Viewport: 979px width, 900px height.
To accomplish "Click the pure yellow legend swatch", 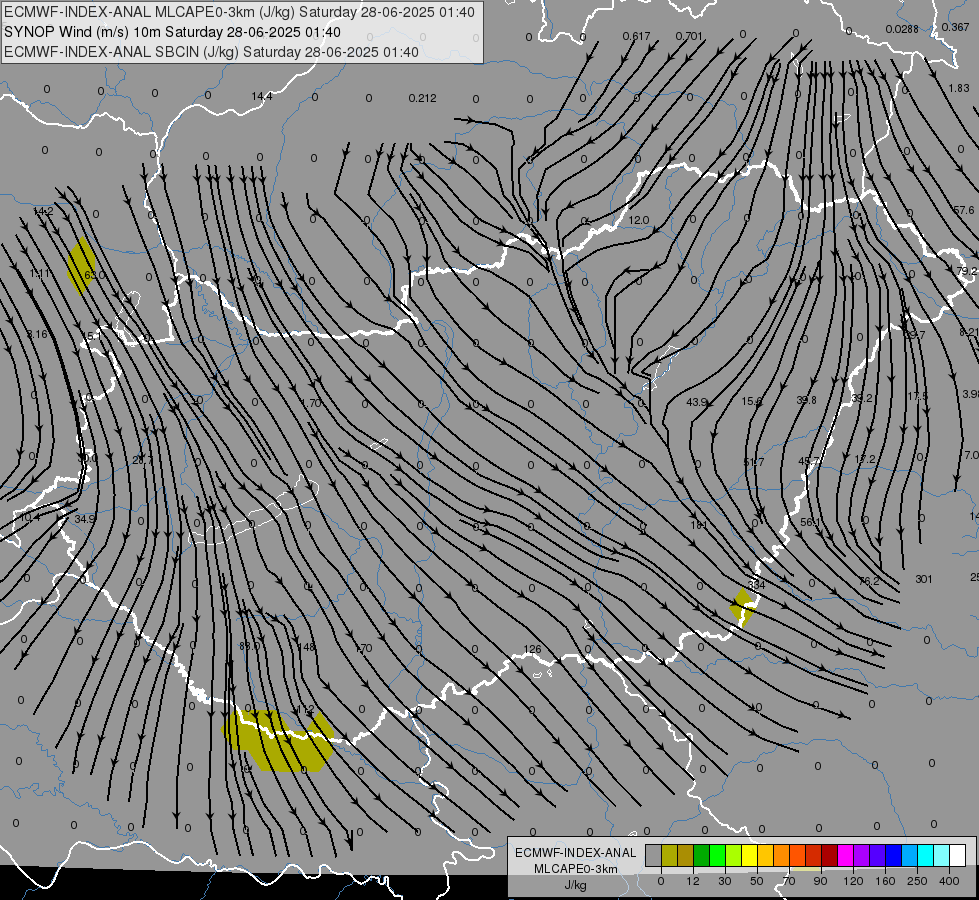I will pos(750,855).
